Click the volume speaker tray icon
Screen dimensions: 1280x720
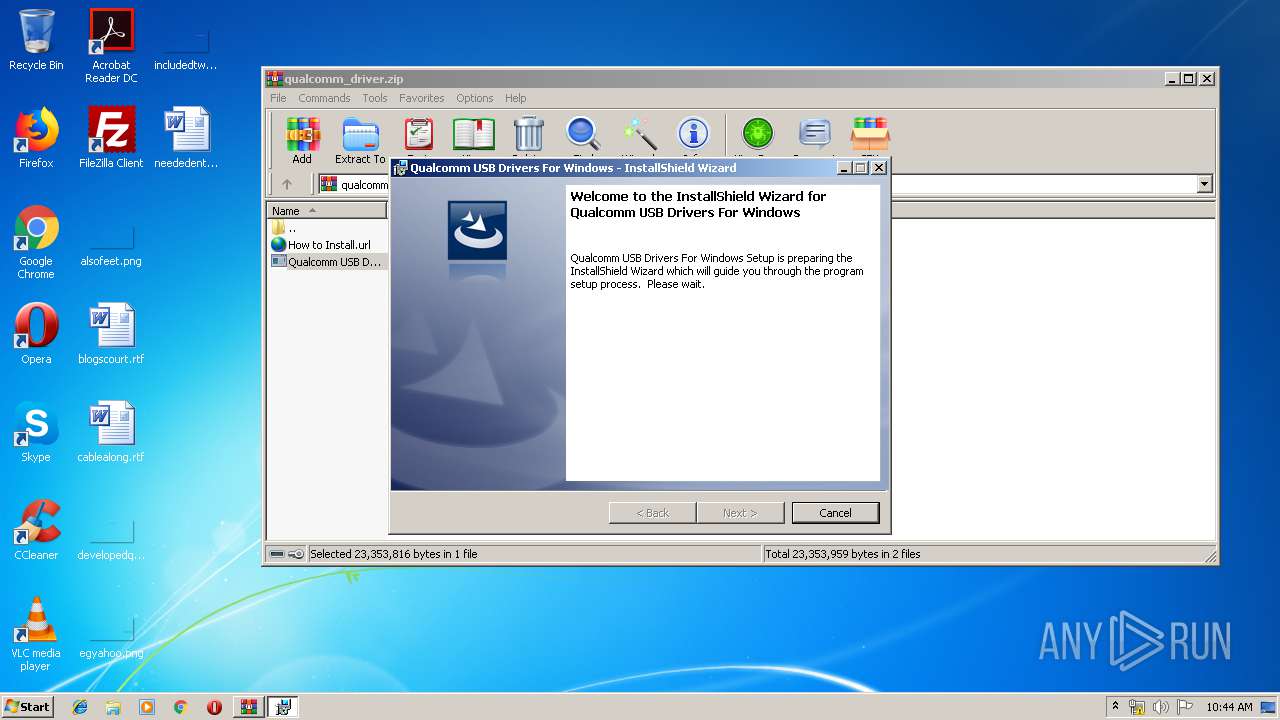coord(1160,707)
